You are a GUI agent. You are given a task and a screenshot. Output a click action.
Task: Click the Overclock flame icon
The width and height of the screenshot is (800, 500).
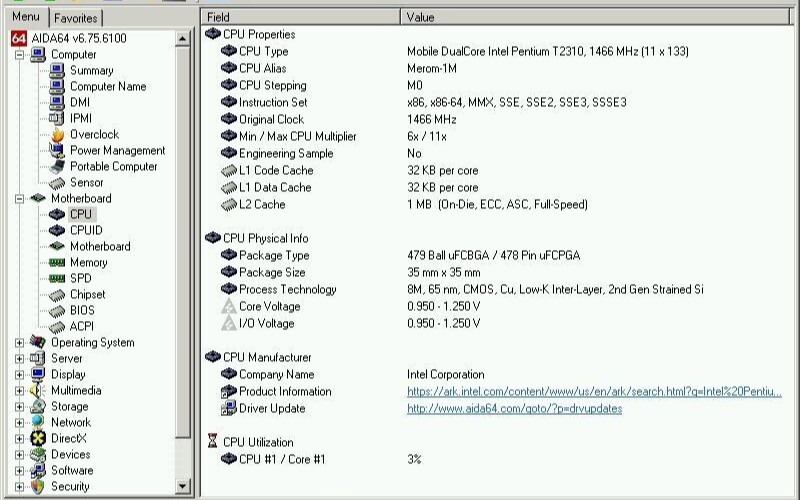tap(57, 135)
